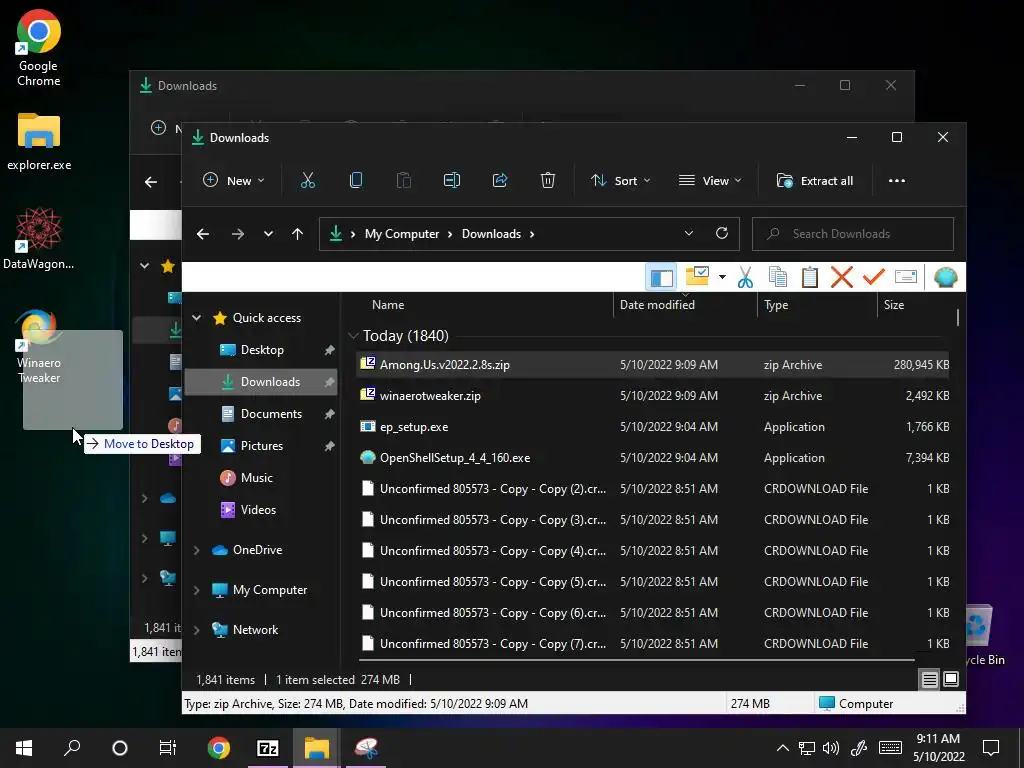The height and width of the screenshot is (768, 1024).
Task: Open the recent locations dropdown arrow
Action: click(x=268, y=234)
